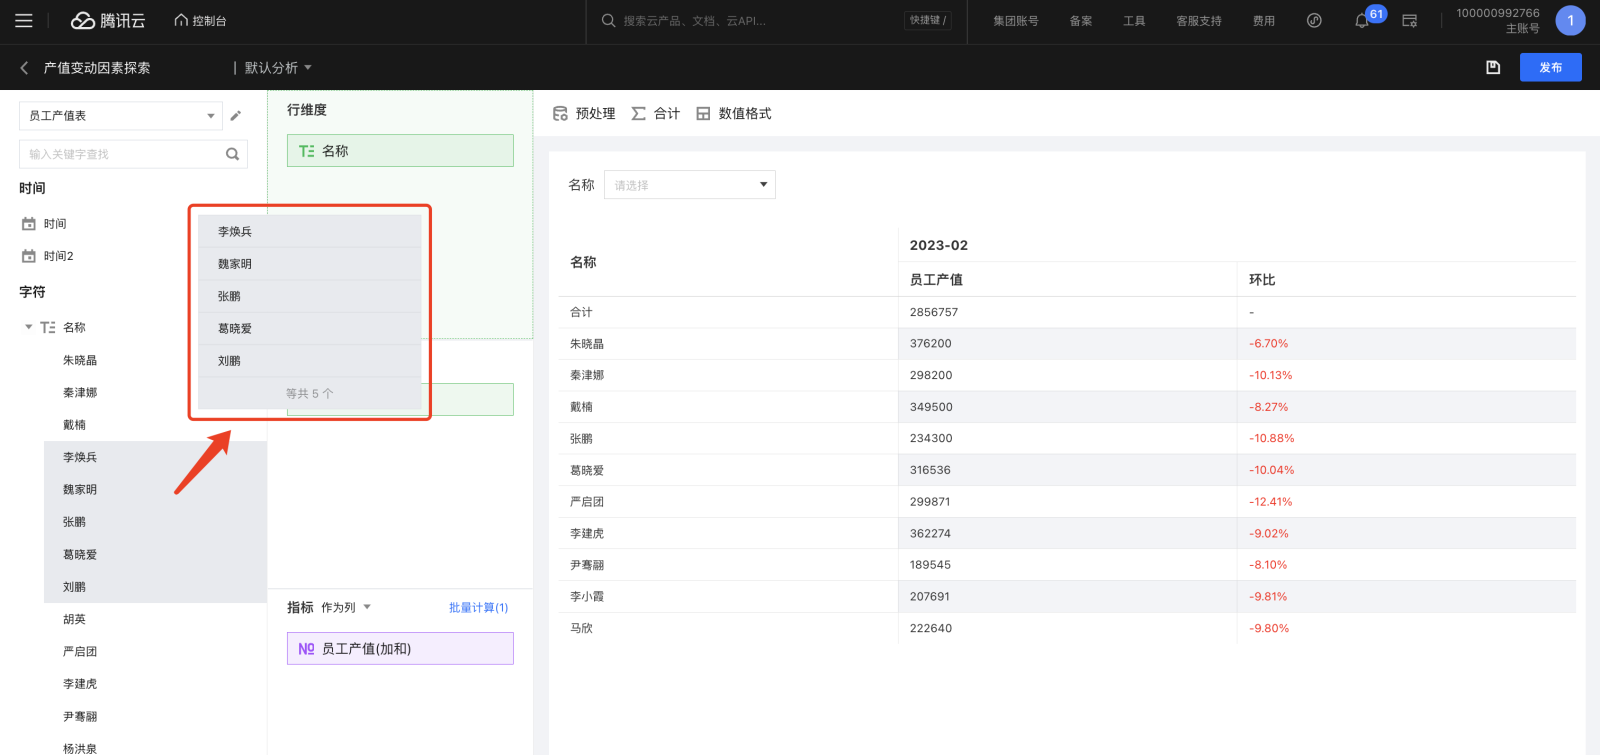The width and height of the screenshot is (1600, 755).
Task: Click the Tencent Cloud logo
Action: click(x=108, y=21)
